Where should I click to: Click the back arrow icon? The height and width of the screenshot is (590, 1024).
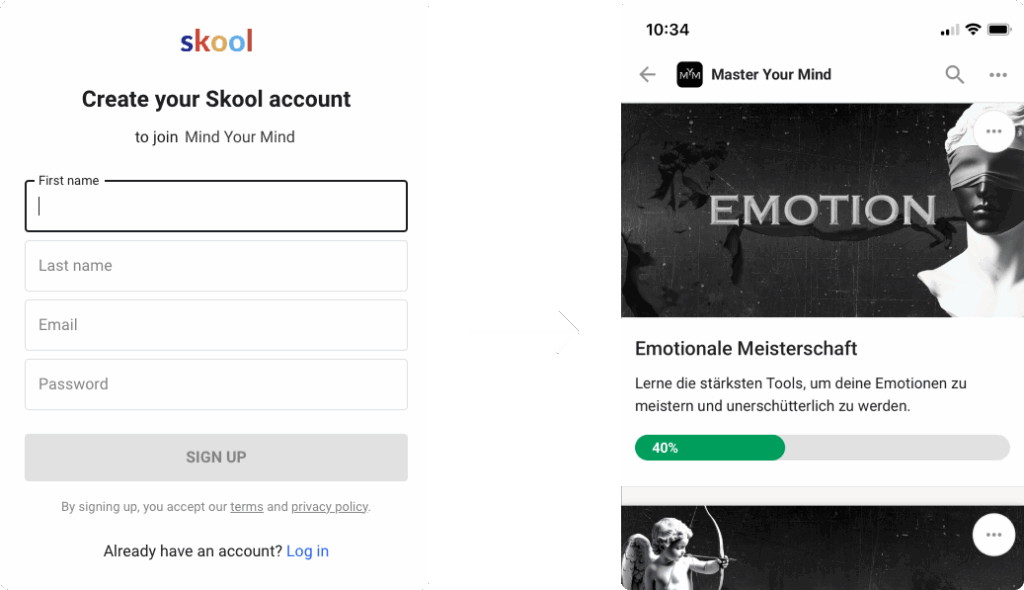647,74
